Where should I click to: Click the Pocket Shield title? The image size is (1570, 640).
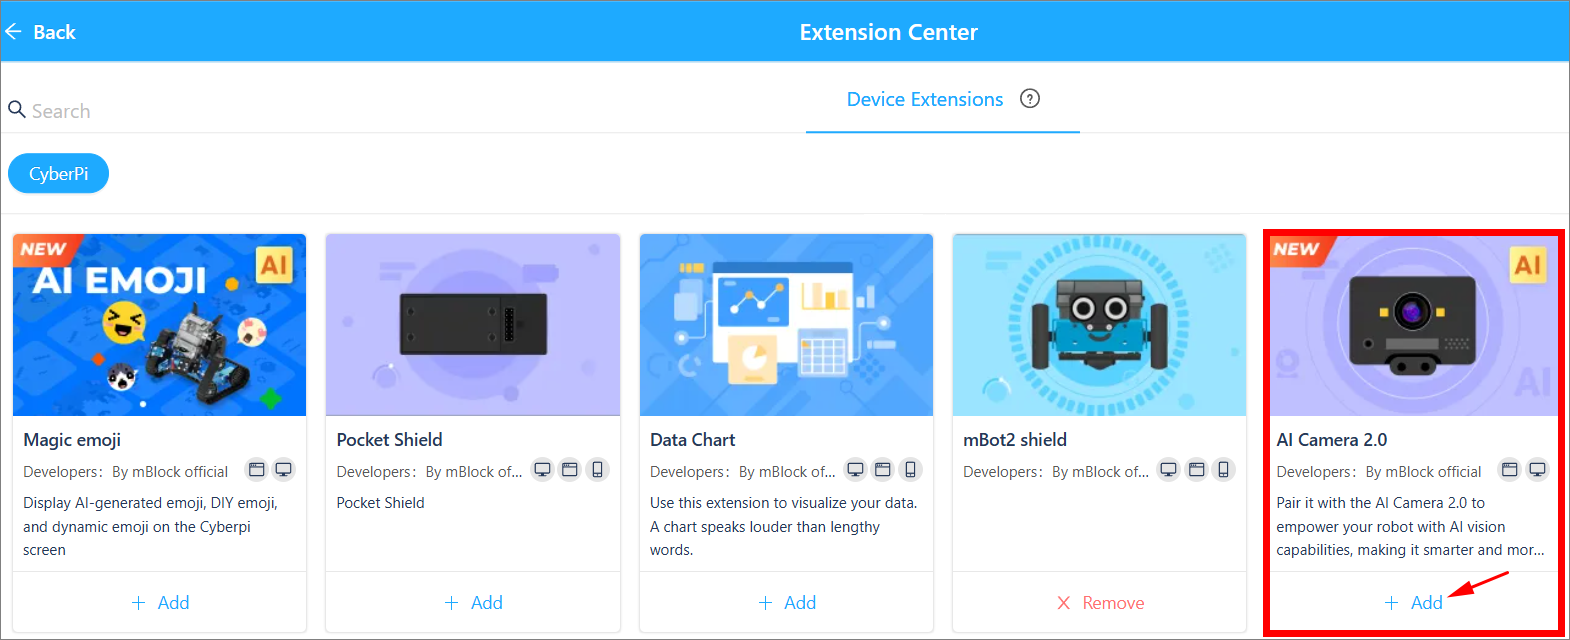pos(389,440)
